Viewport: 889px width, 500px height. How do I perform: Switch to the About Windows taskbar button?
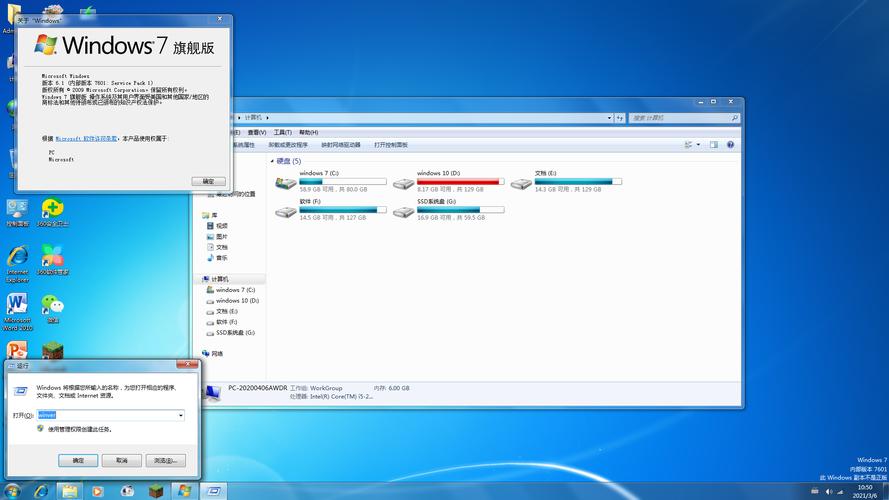(184, 491)
